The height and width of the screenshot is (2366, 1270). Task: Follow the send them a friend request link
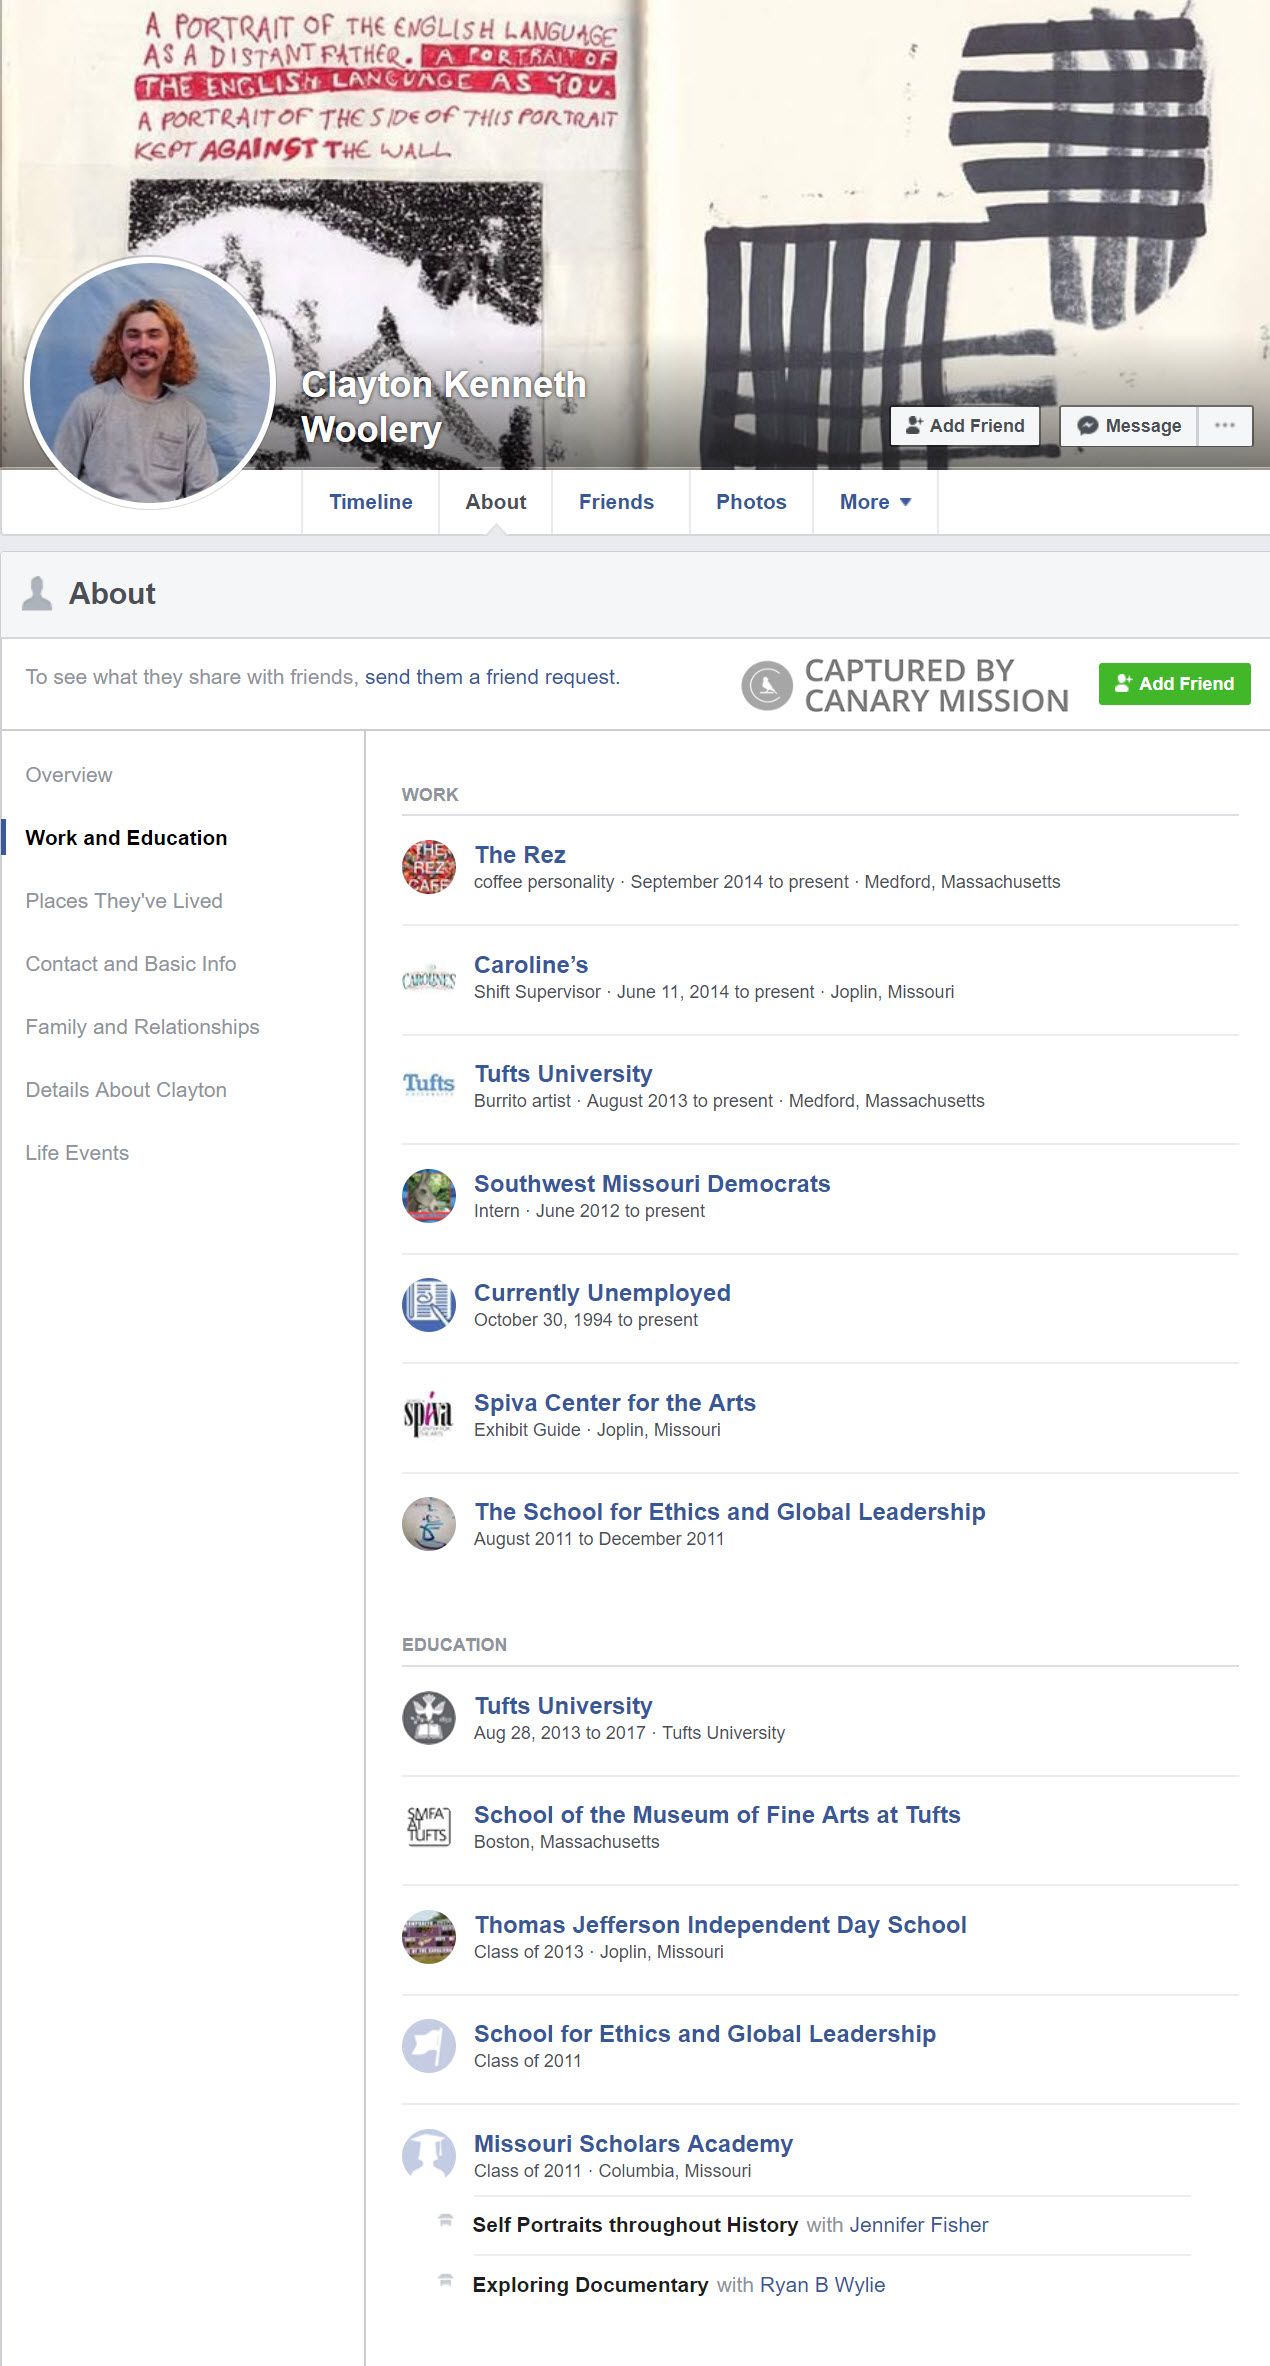(492, 677)
